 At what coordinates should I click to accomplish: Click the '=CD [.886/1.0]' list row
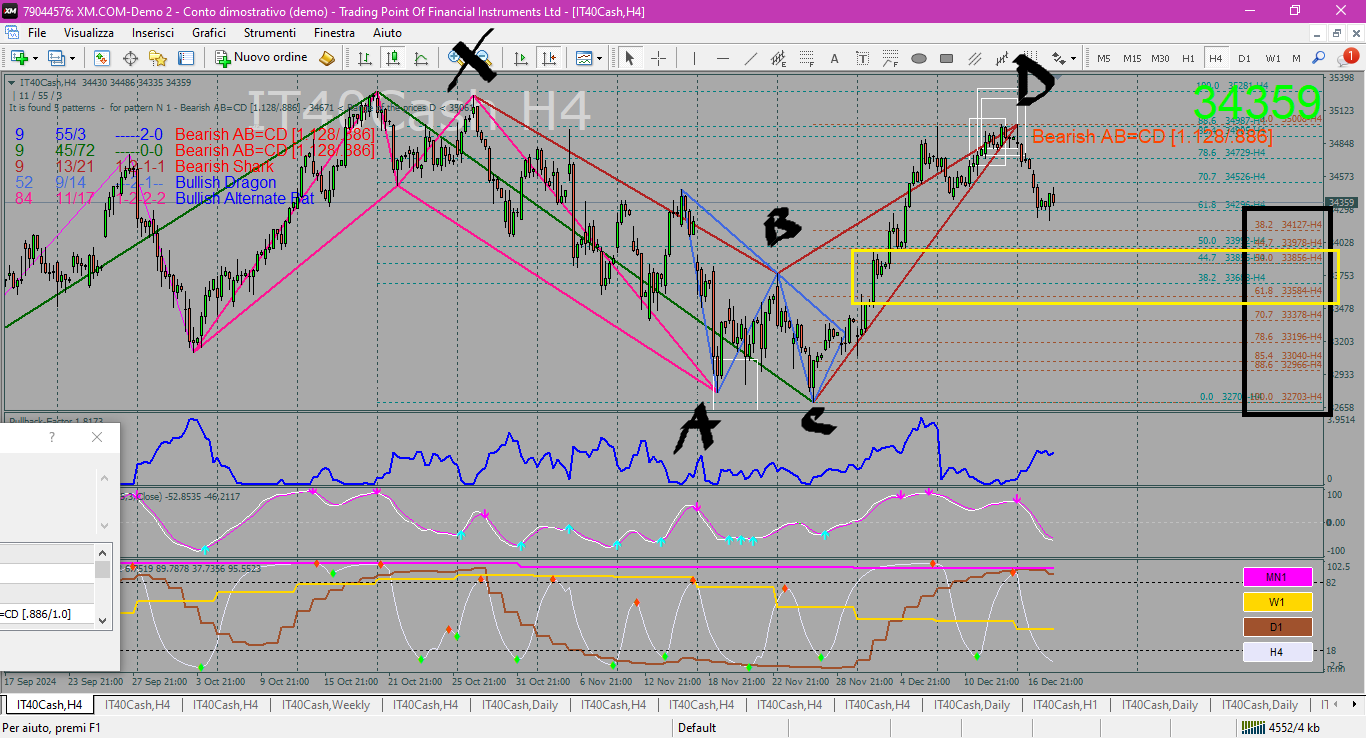tap(47, 614)
